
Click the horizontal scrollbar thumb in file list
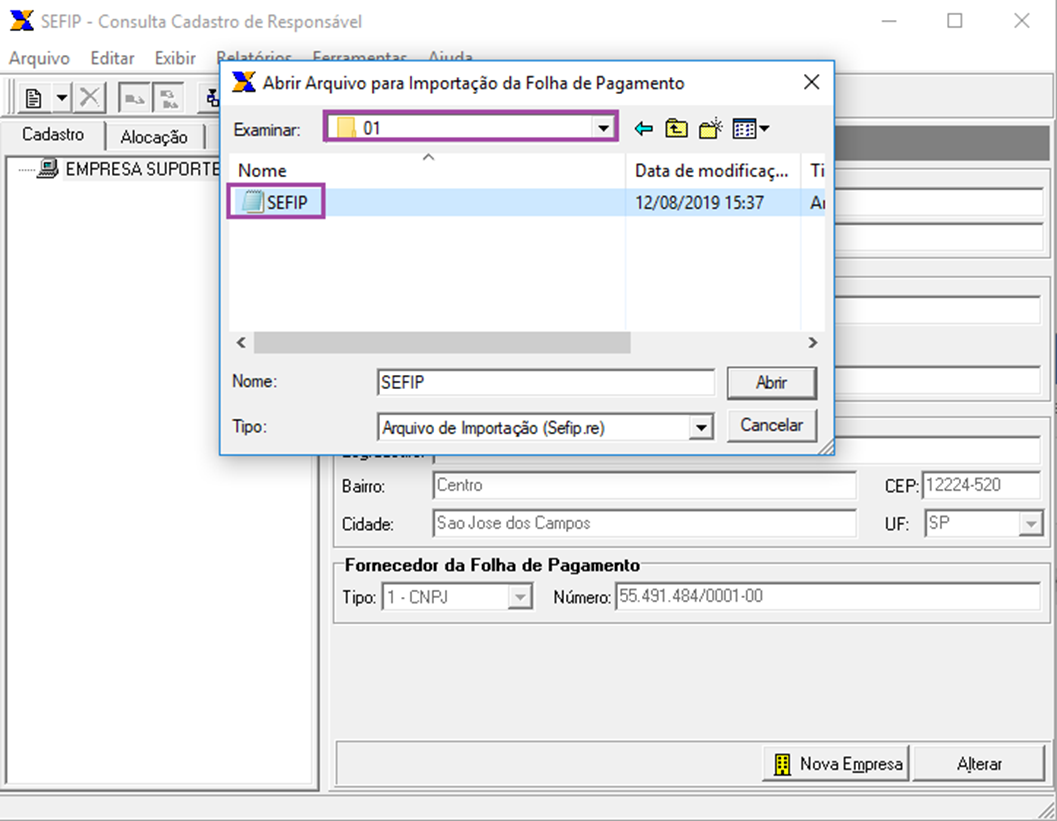442,342
